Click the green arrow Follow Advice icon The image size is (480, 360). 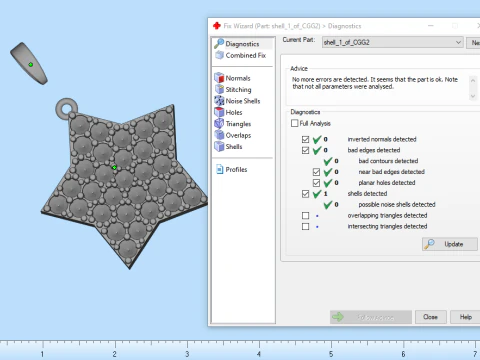pos(338,317)
